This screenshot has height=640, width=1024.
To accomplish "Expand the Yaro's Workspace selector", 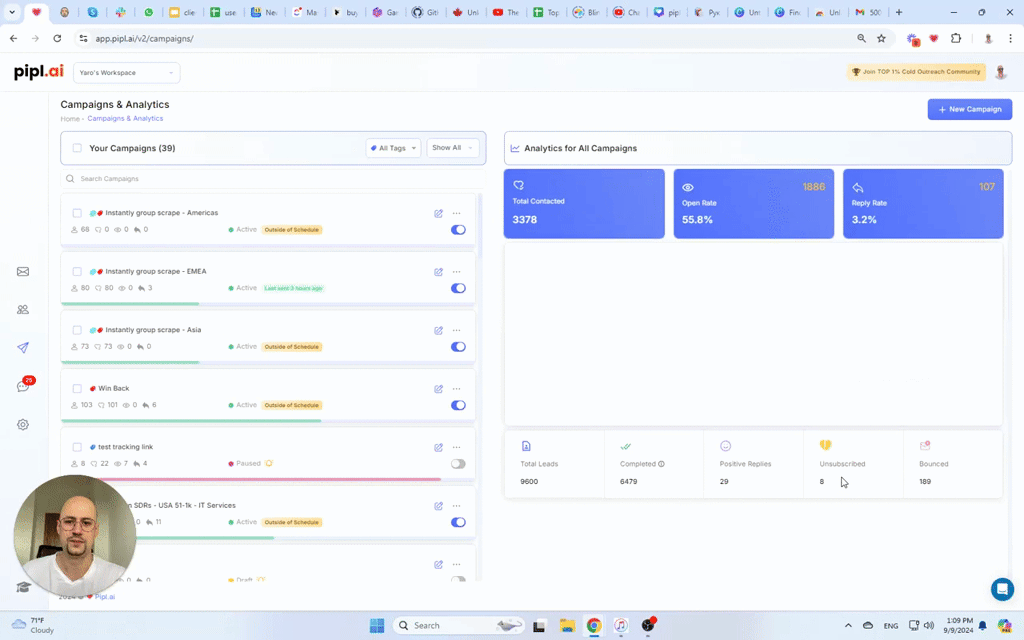I will (126, 72).
